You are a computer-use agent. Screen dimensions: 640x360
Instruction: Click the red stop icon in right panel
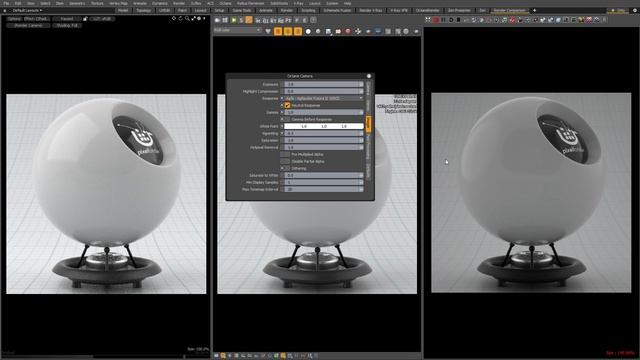click(436, 20)
